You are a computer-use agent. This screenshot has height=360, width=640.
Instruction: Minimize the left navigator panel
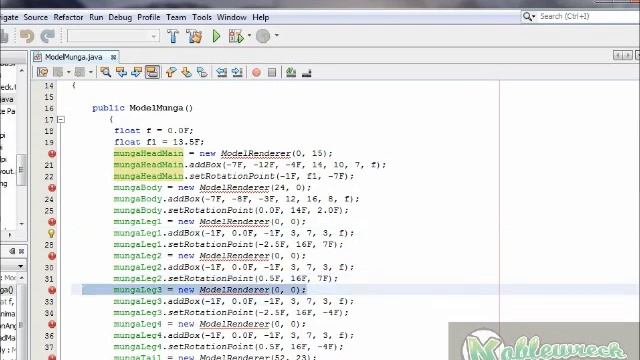pos(13,251)
